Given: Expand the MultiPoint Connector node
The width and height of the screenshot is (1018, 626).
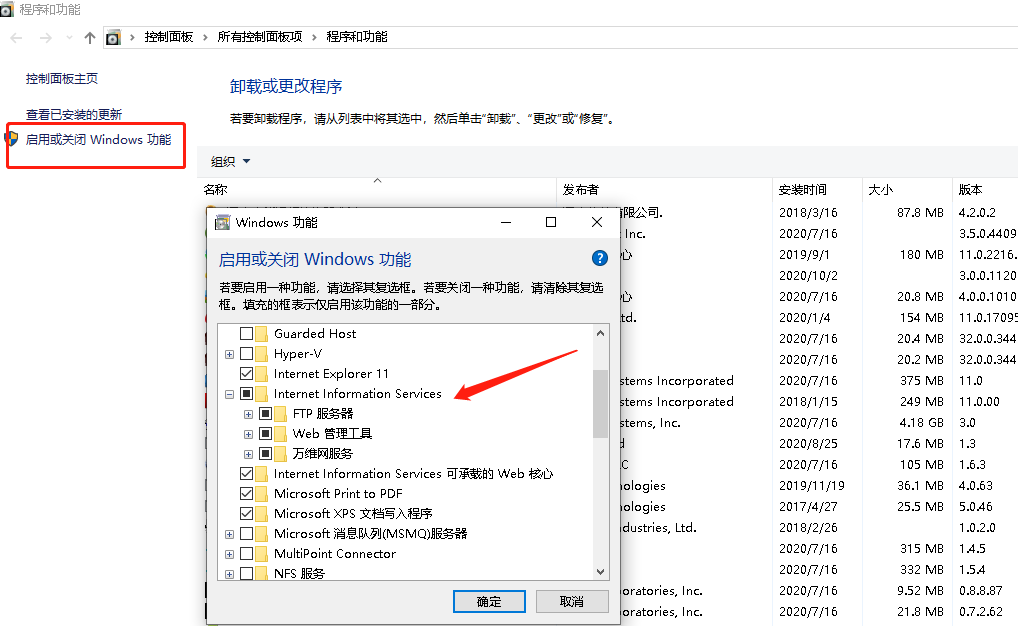Looking at the screenshot, I should [x=229, y=554].
